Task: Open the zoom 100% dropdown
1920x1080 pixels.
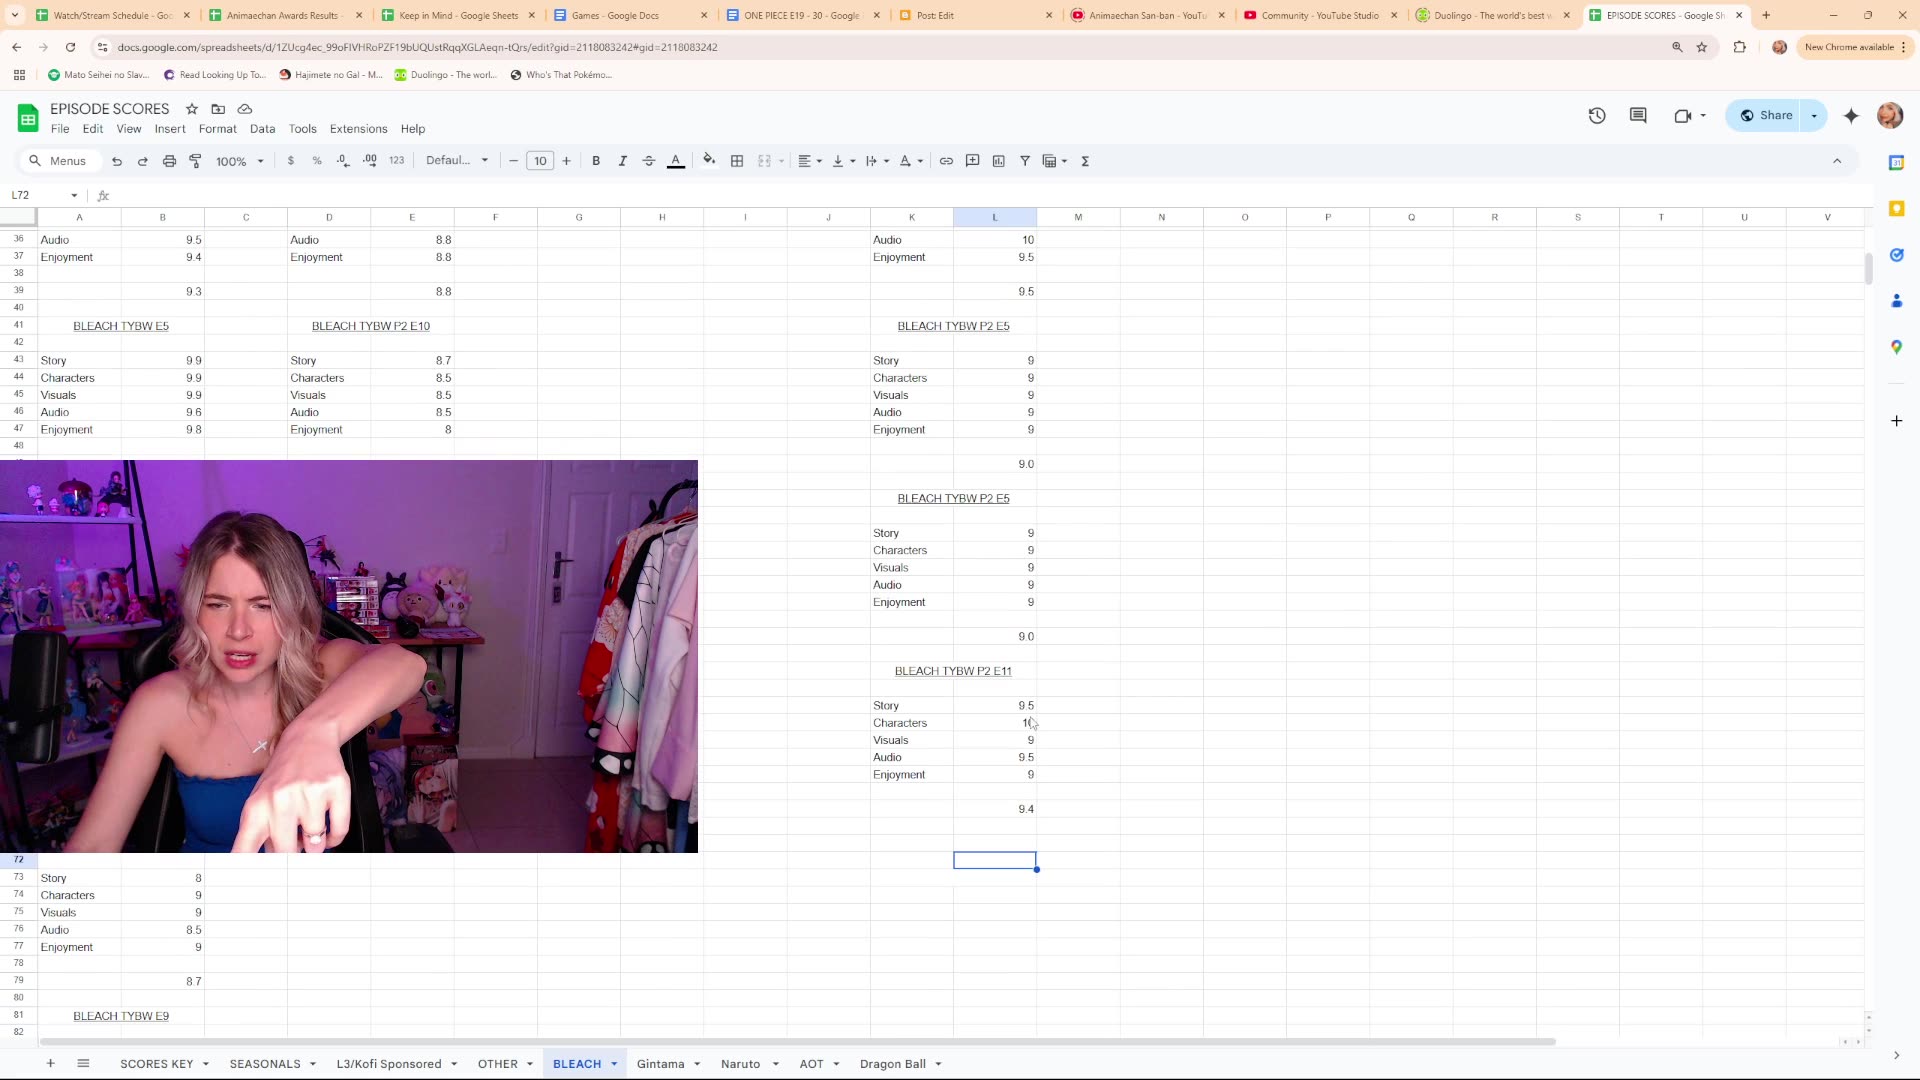Action: click(240, 161)
